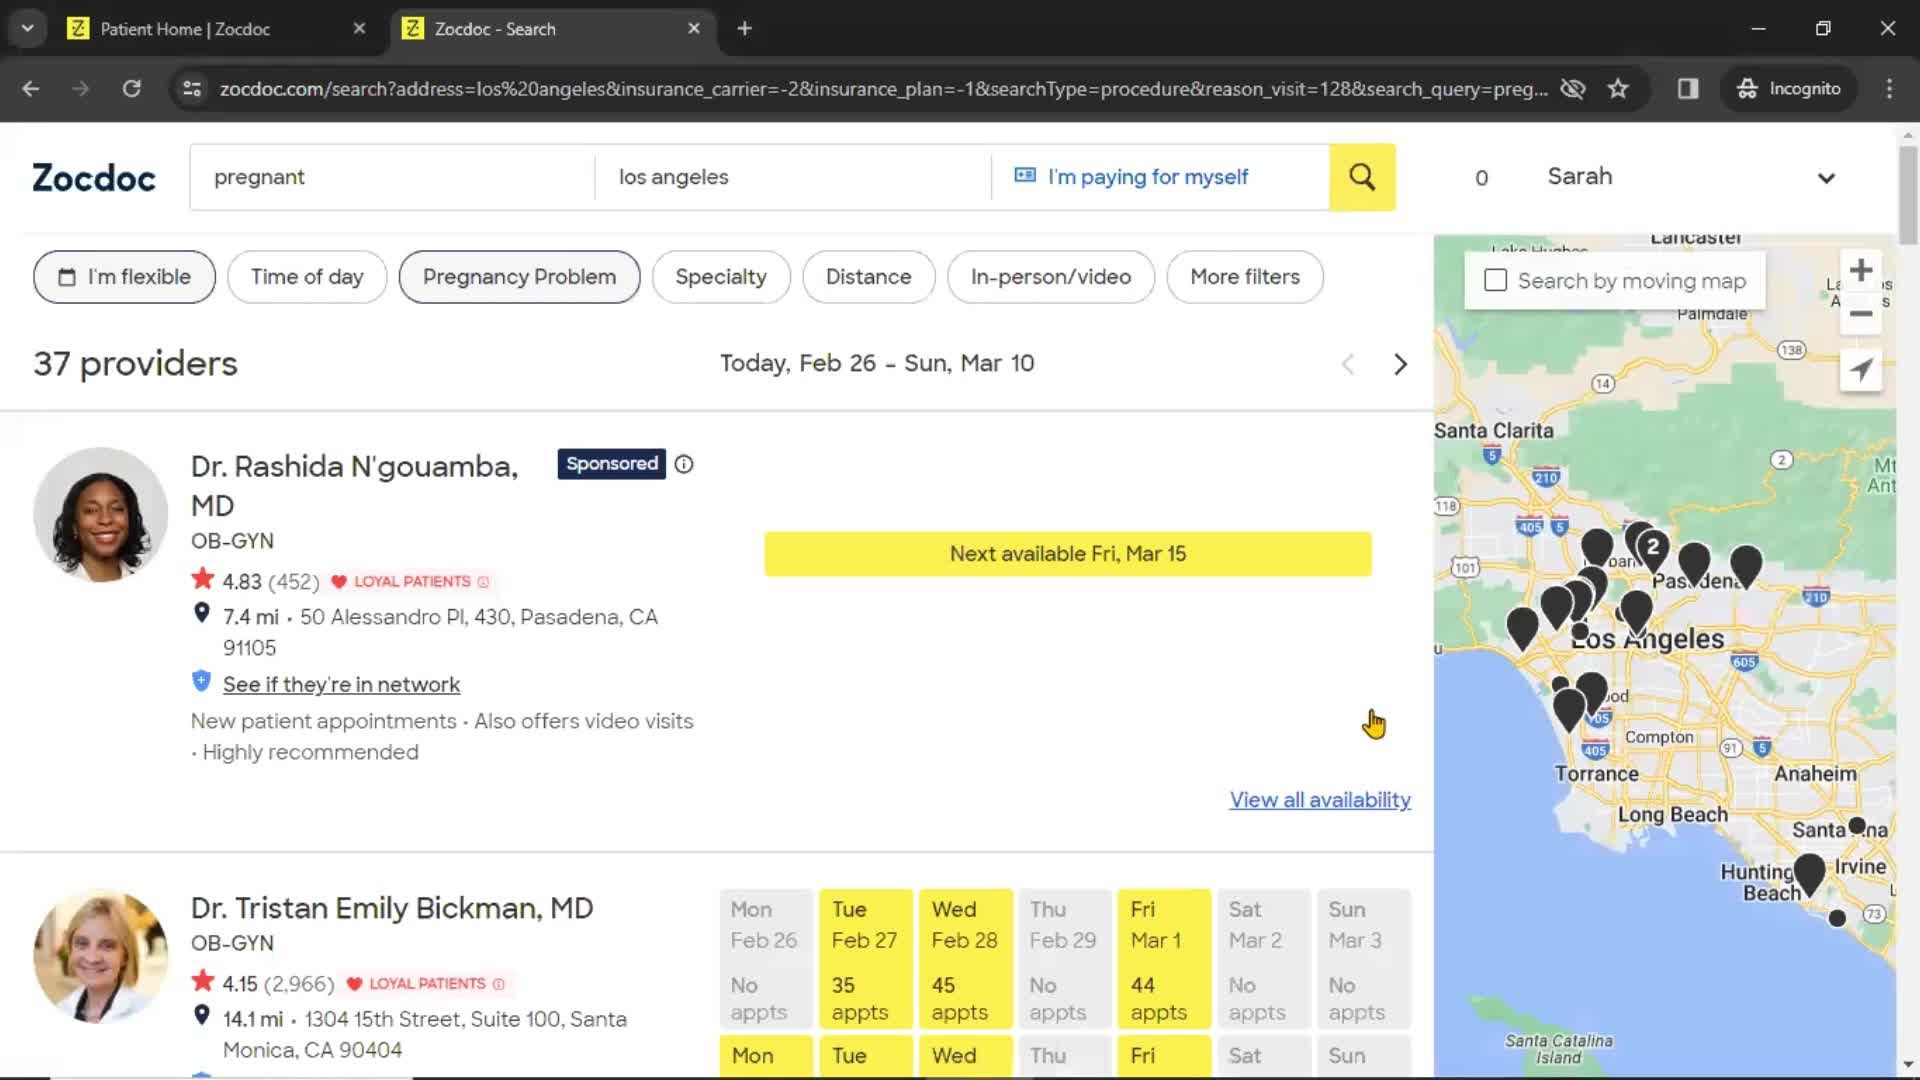
Task: Reload the page
Action: (x=131, y=89)
